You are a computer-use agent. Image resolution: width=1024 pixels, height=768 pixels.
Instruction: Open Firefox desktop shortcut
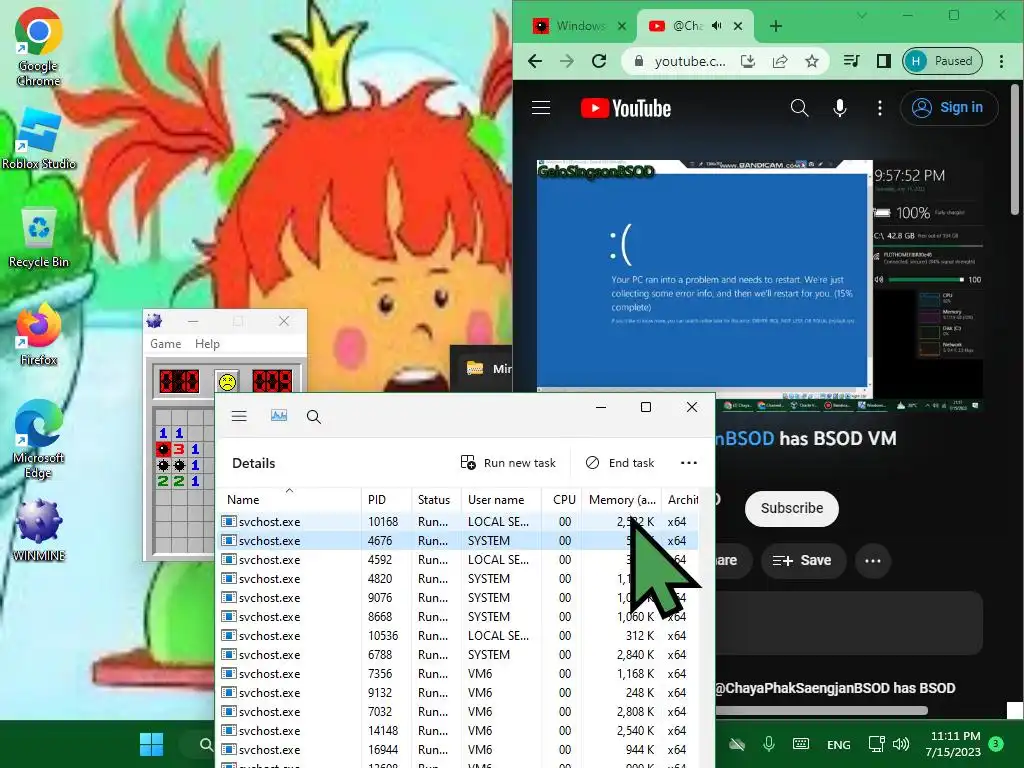[39, 335]
